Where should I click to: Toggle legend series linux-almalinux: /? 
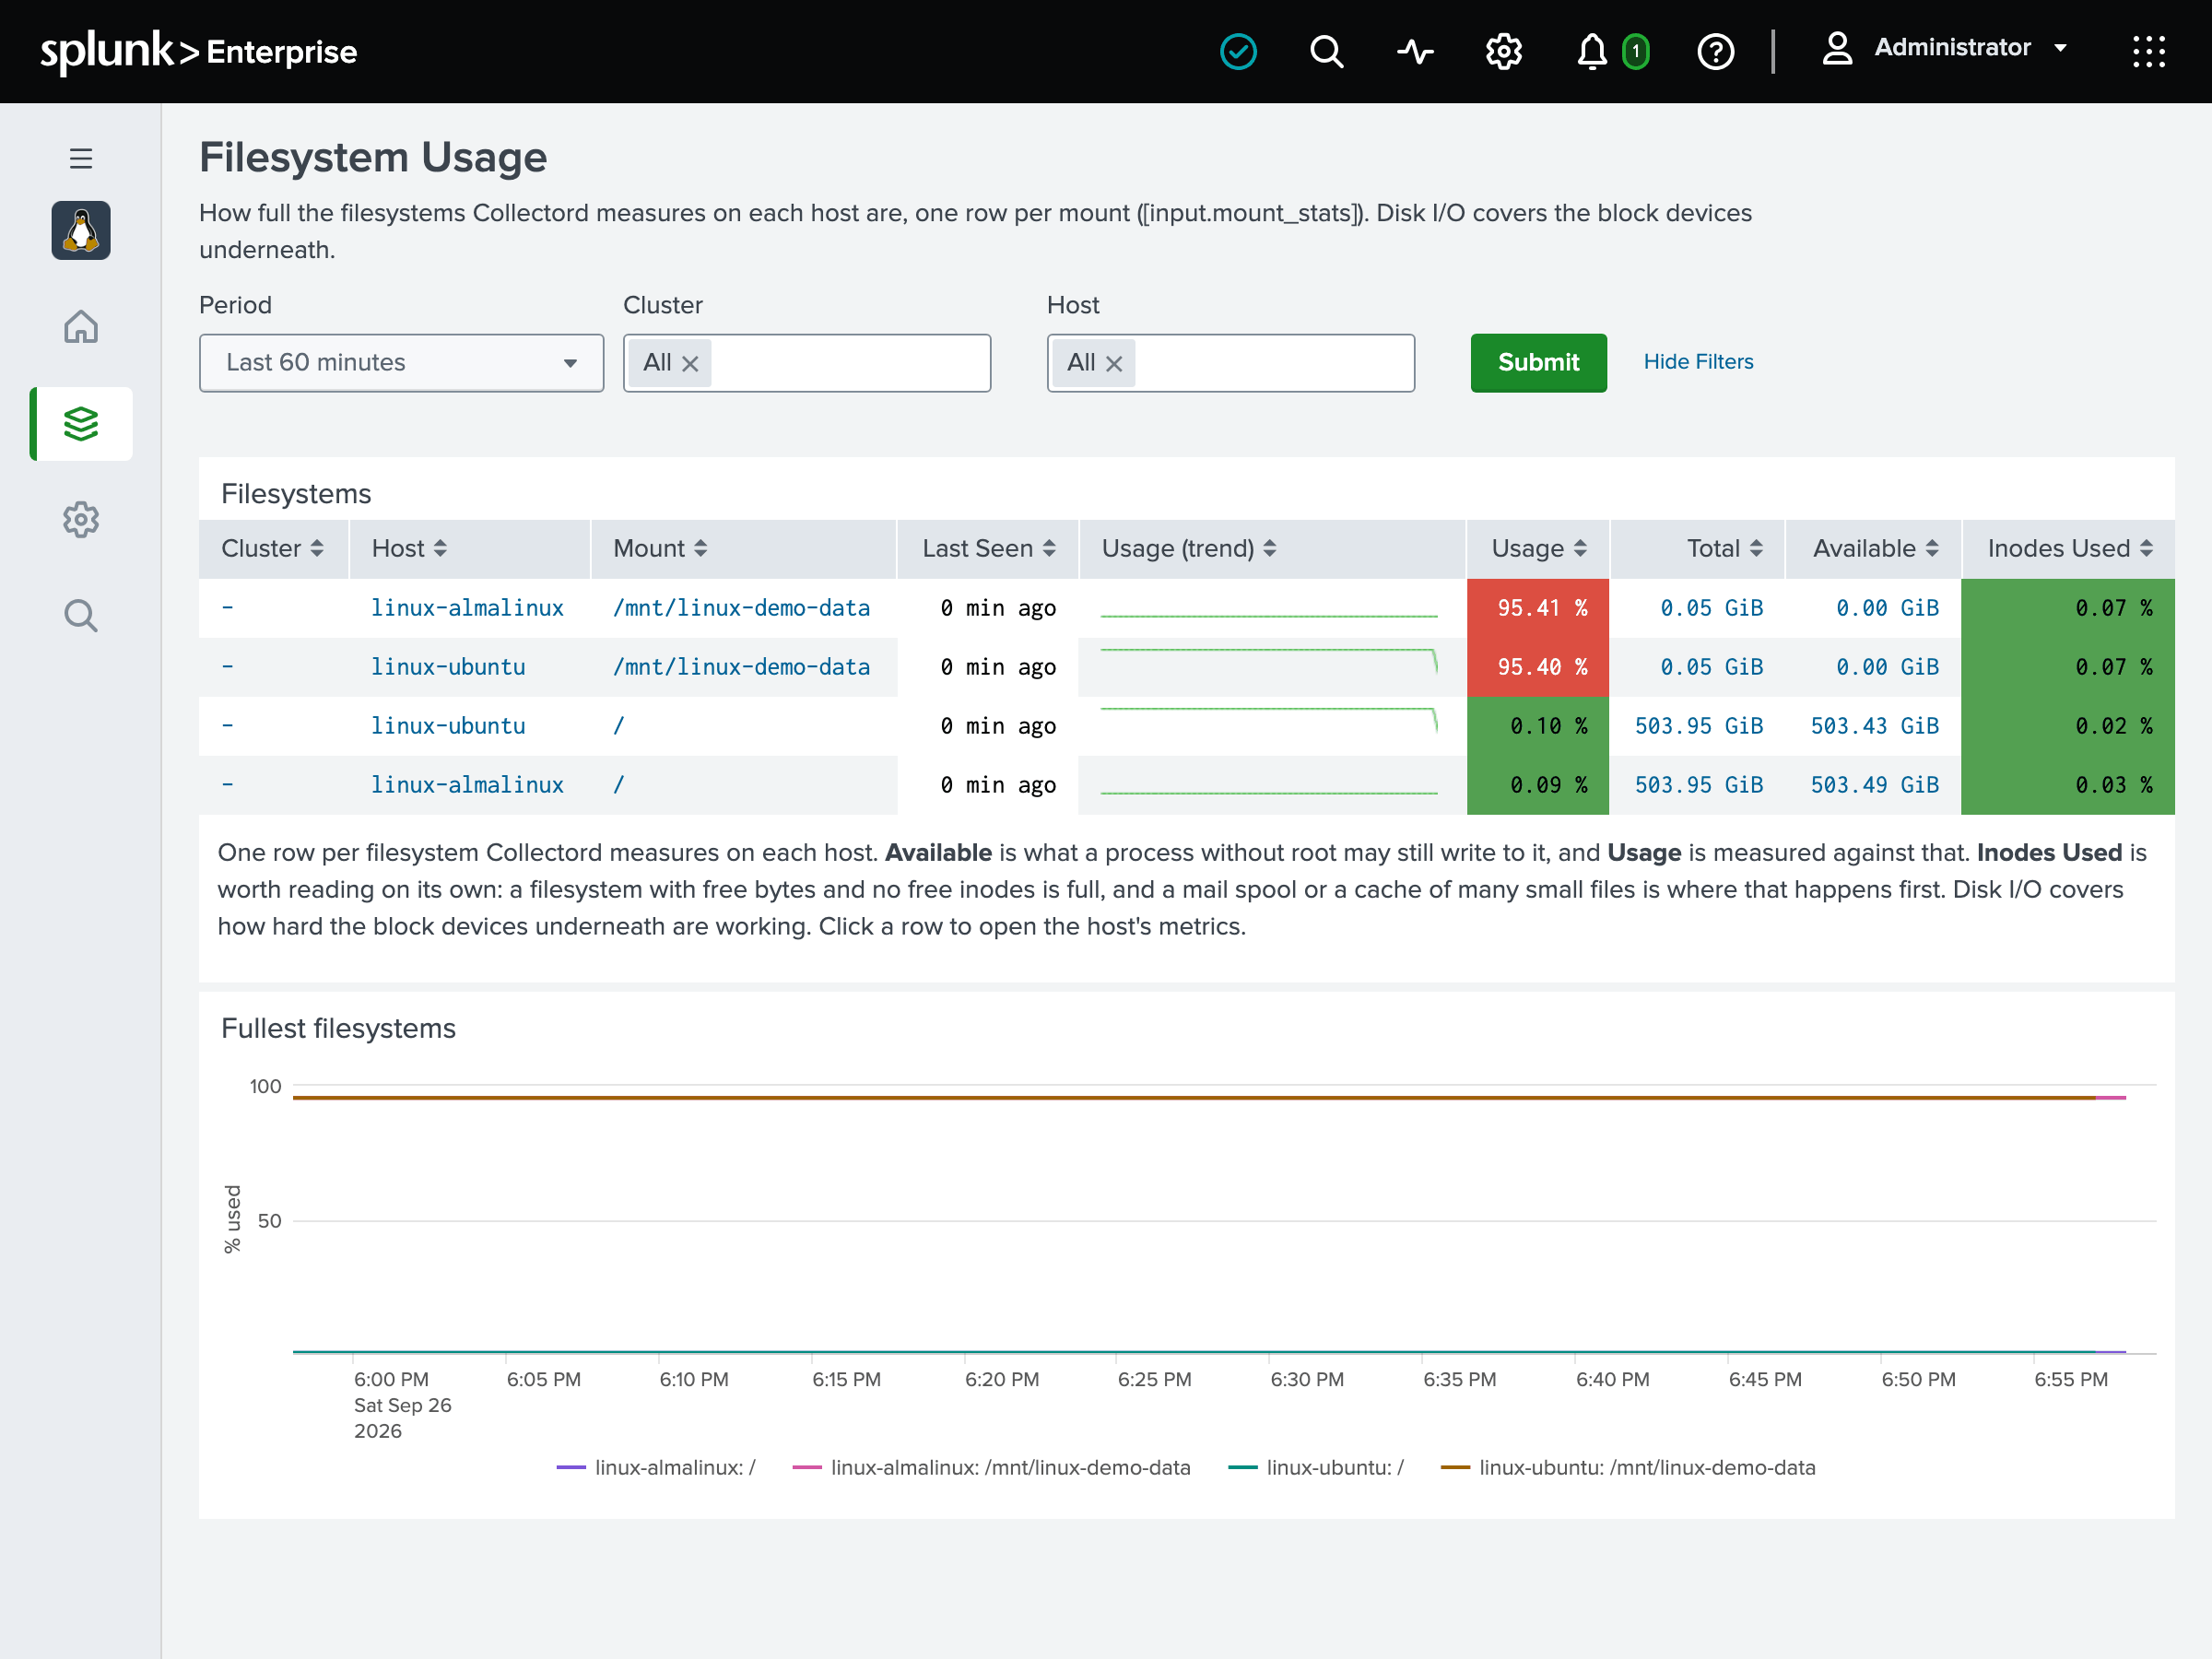pyautogui.click(x=656, y=1467)
